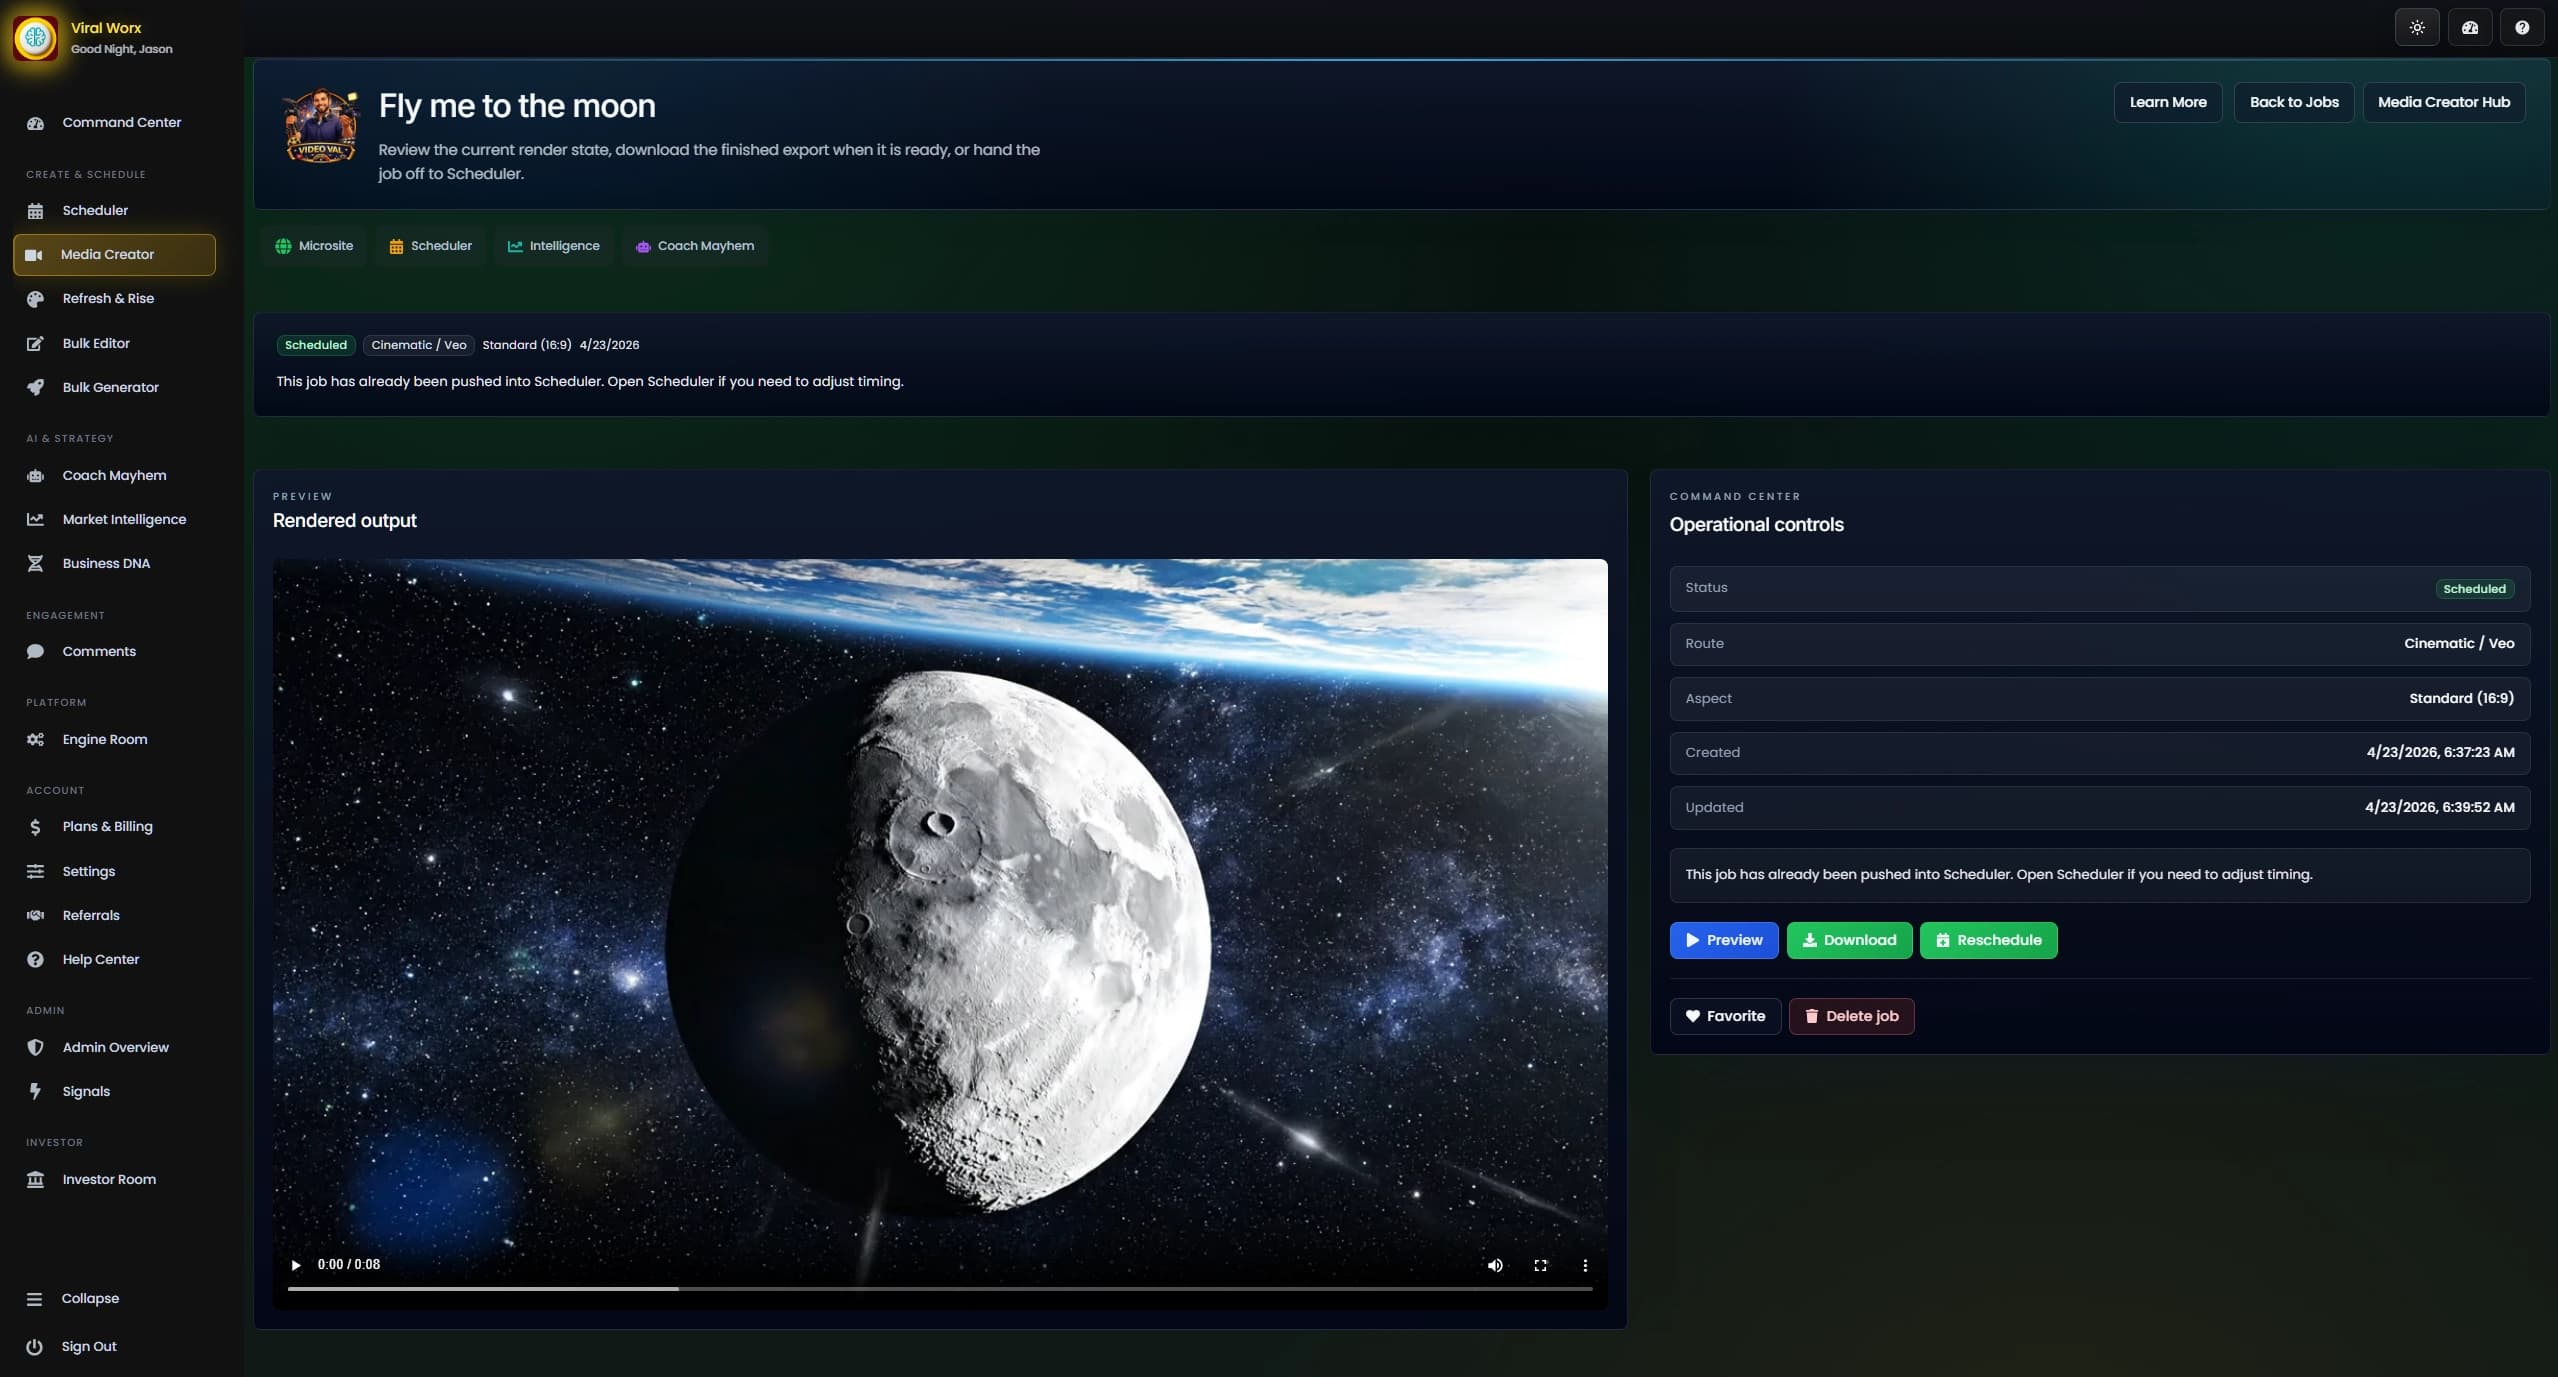Click the Standard (16:9) aspect value
2558x1377 pixels.
click(x=2461, y=699)
